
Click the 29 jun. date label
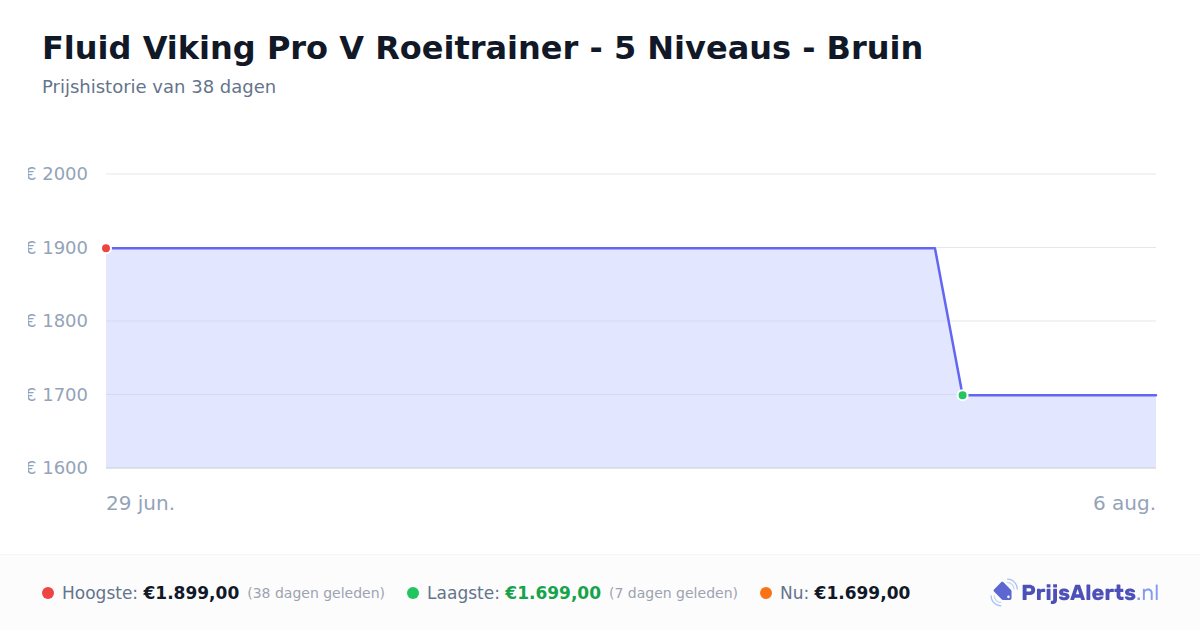pos(141,503)
